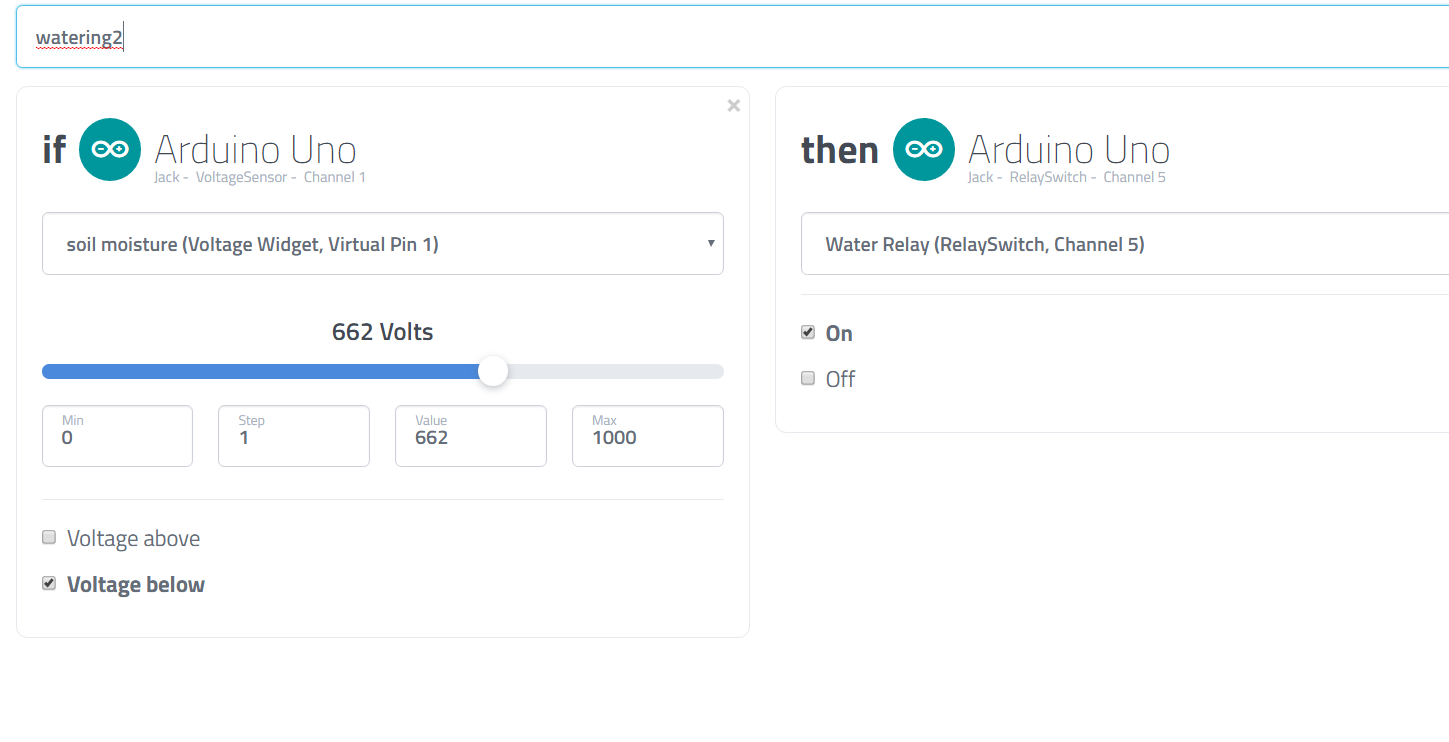The width and height of the screenshot is (1449, 742).
Task: Click the Max value field
Action: 647,436
